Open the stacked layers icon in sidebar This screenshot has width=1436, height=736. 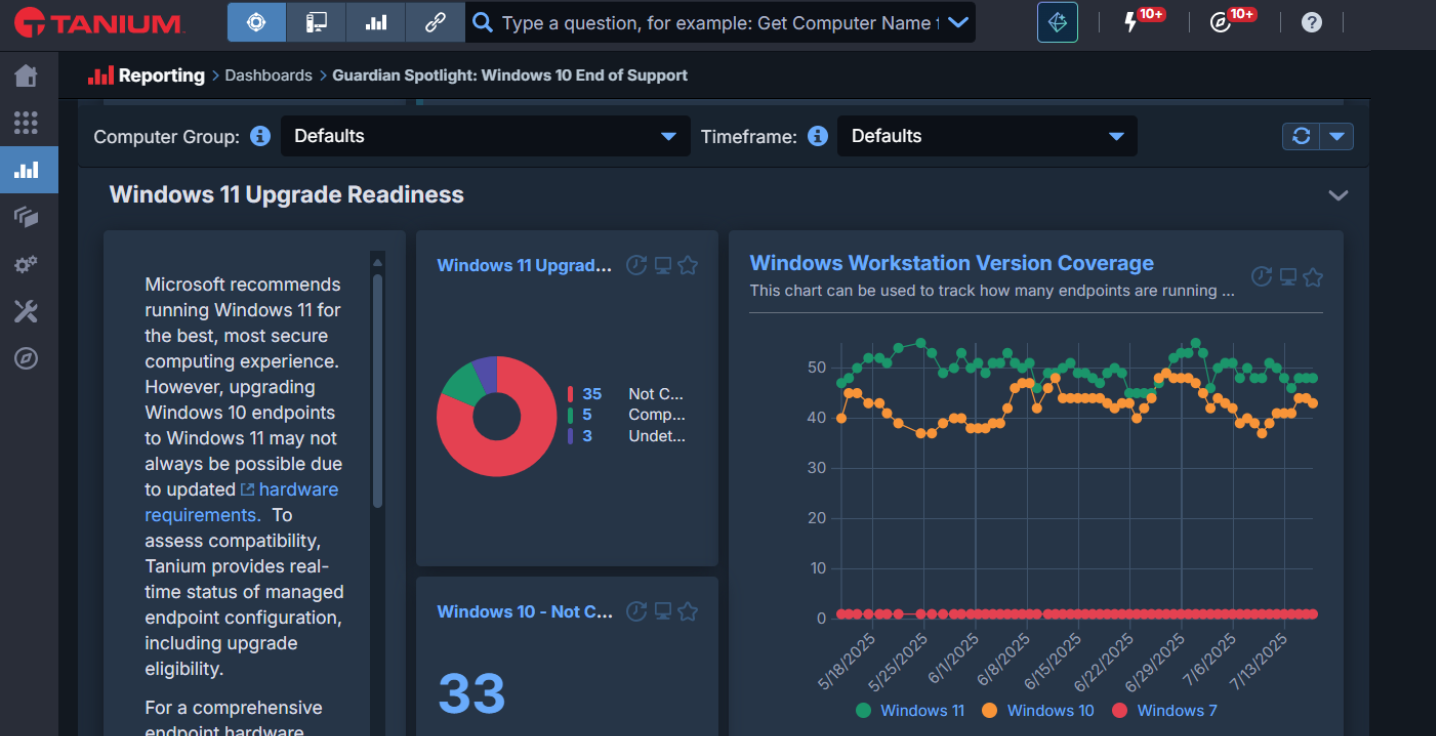26,217
